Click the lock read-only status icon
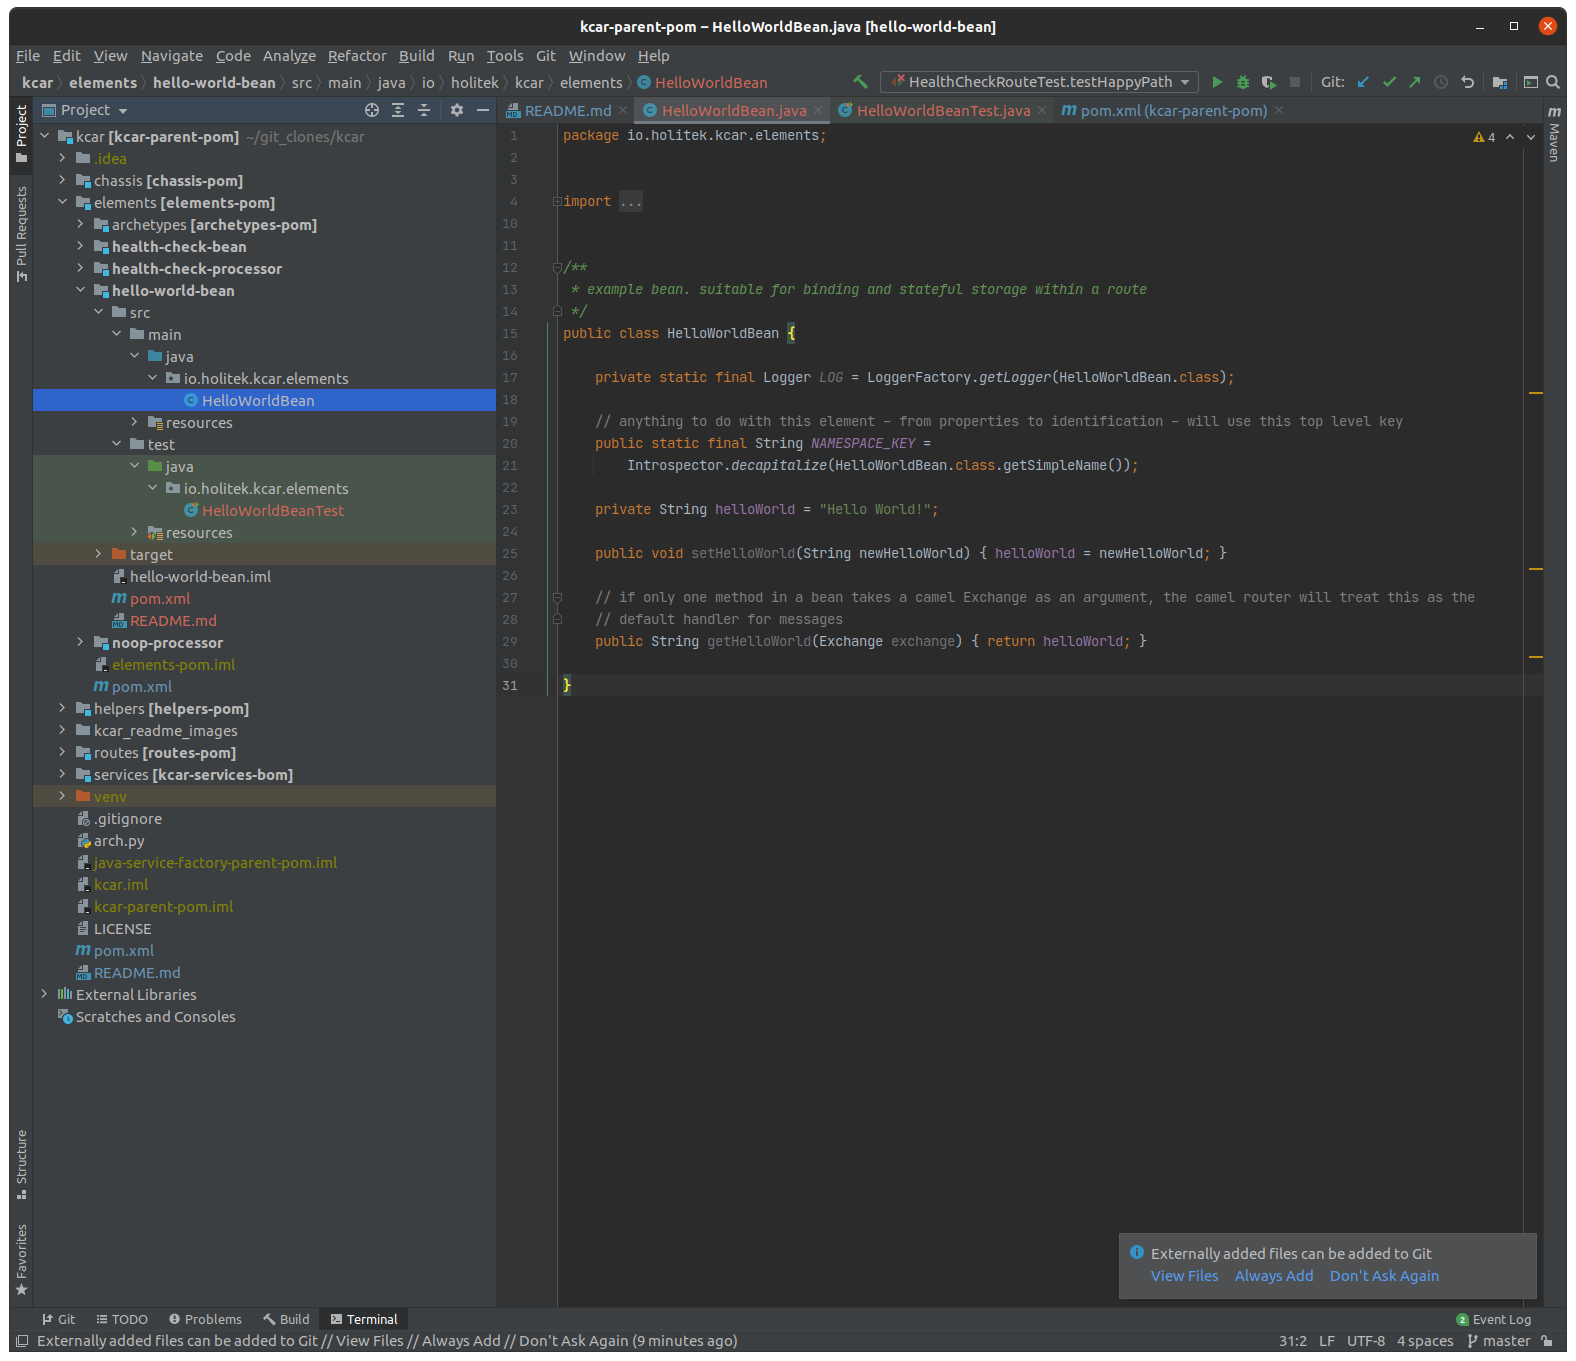Screen dimensions: 1576x1361 click(x=1547, y=1341)
